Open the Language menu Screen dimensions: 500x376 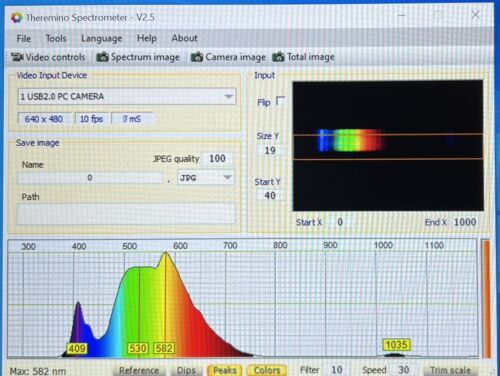pyautogui.click(x=102, y=39)
